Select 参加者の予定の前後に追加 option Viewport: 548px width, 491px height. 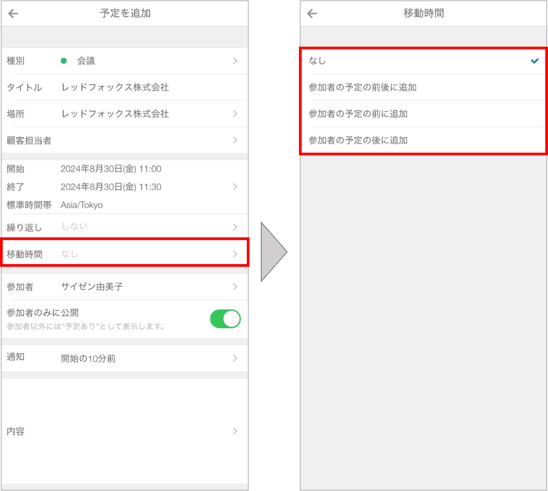pyautogui.click(x=423, y=87)
